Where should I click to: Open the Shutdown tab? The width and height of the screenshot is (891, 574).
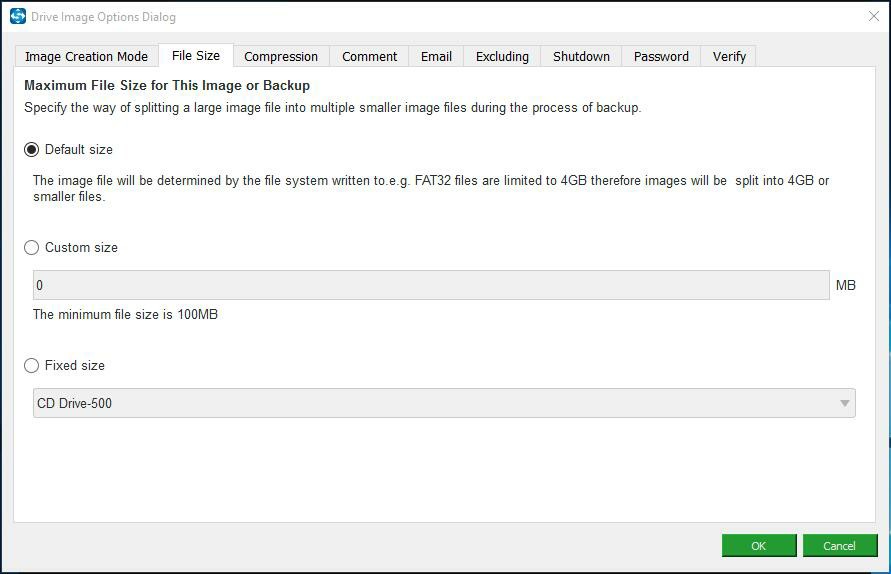[x=581, y=56]
